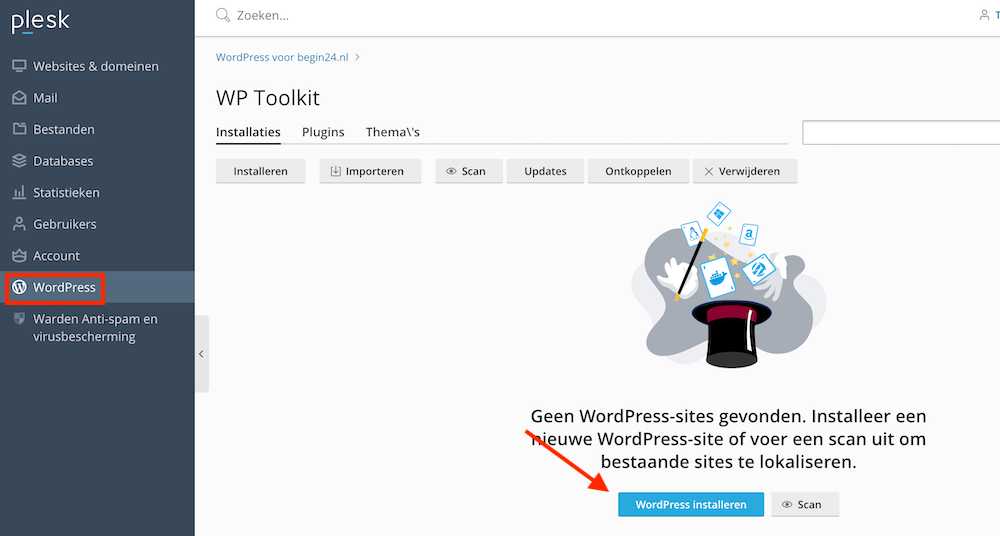This screenshot has height=536, width=1000.
Task: Click the magic hat illustration
Action: click(728, 286)
